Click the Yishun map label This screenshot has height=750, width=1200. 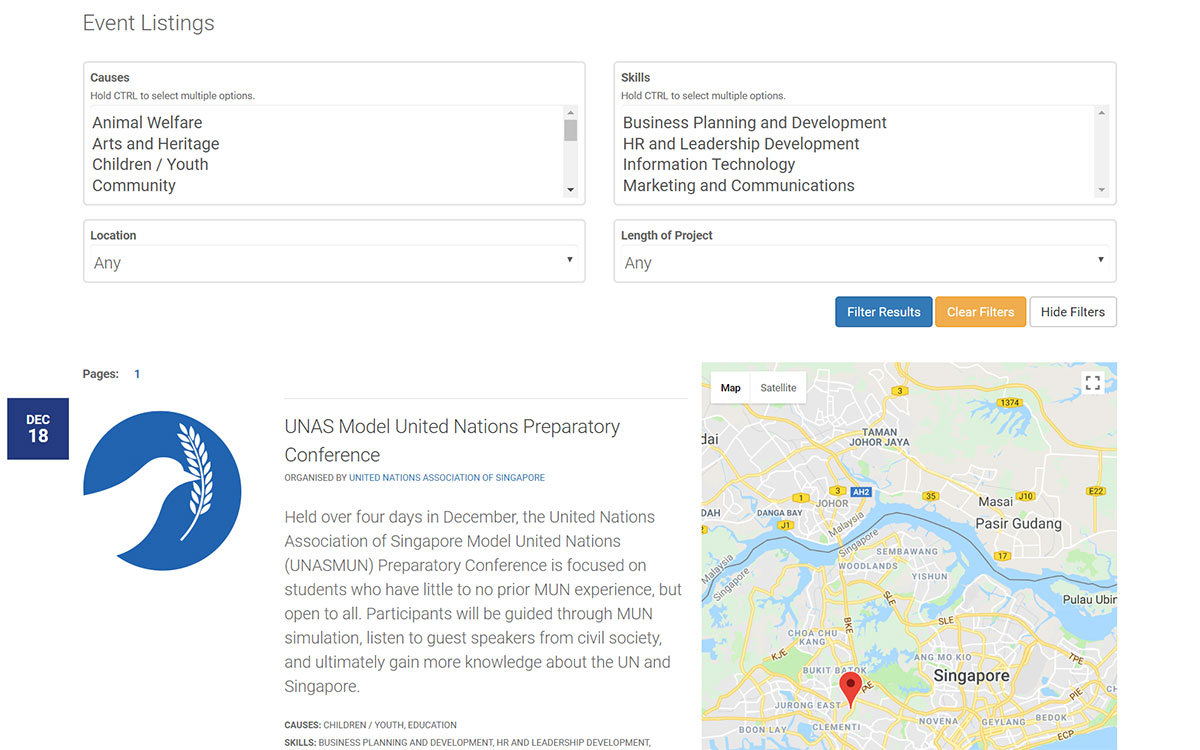[929, 577]
